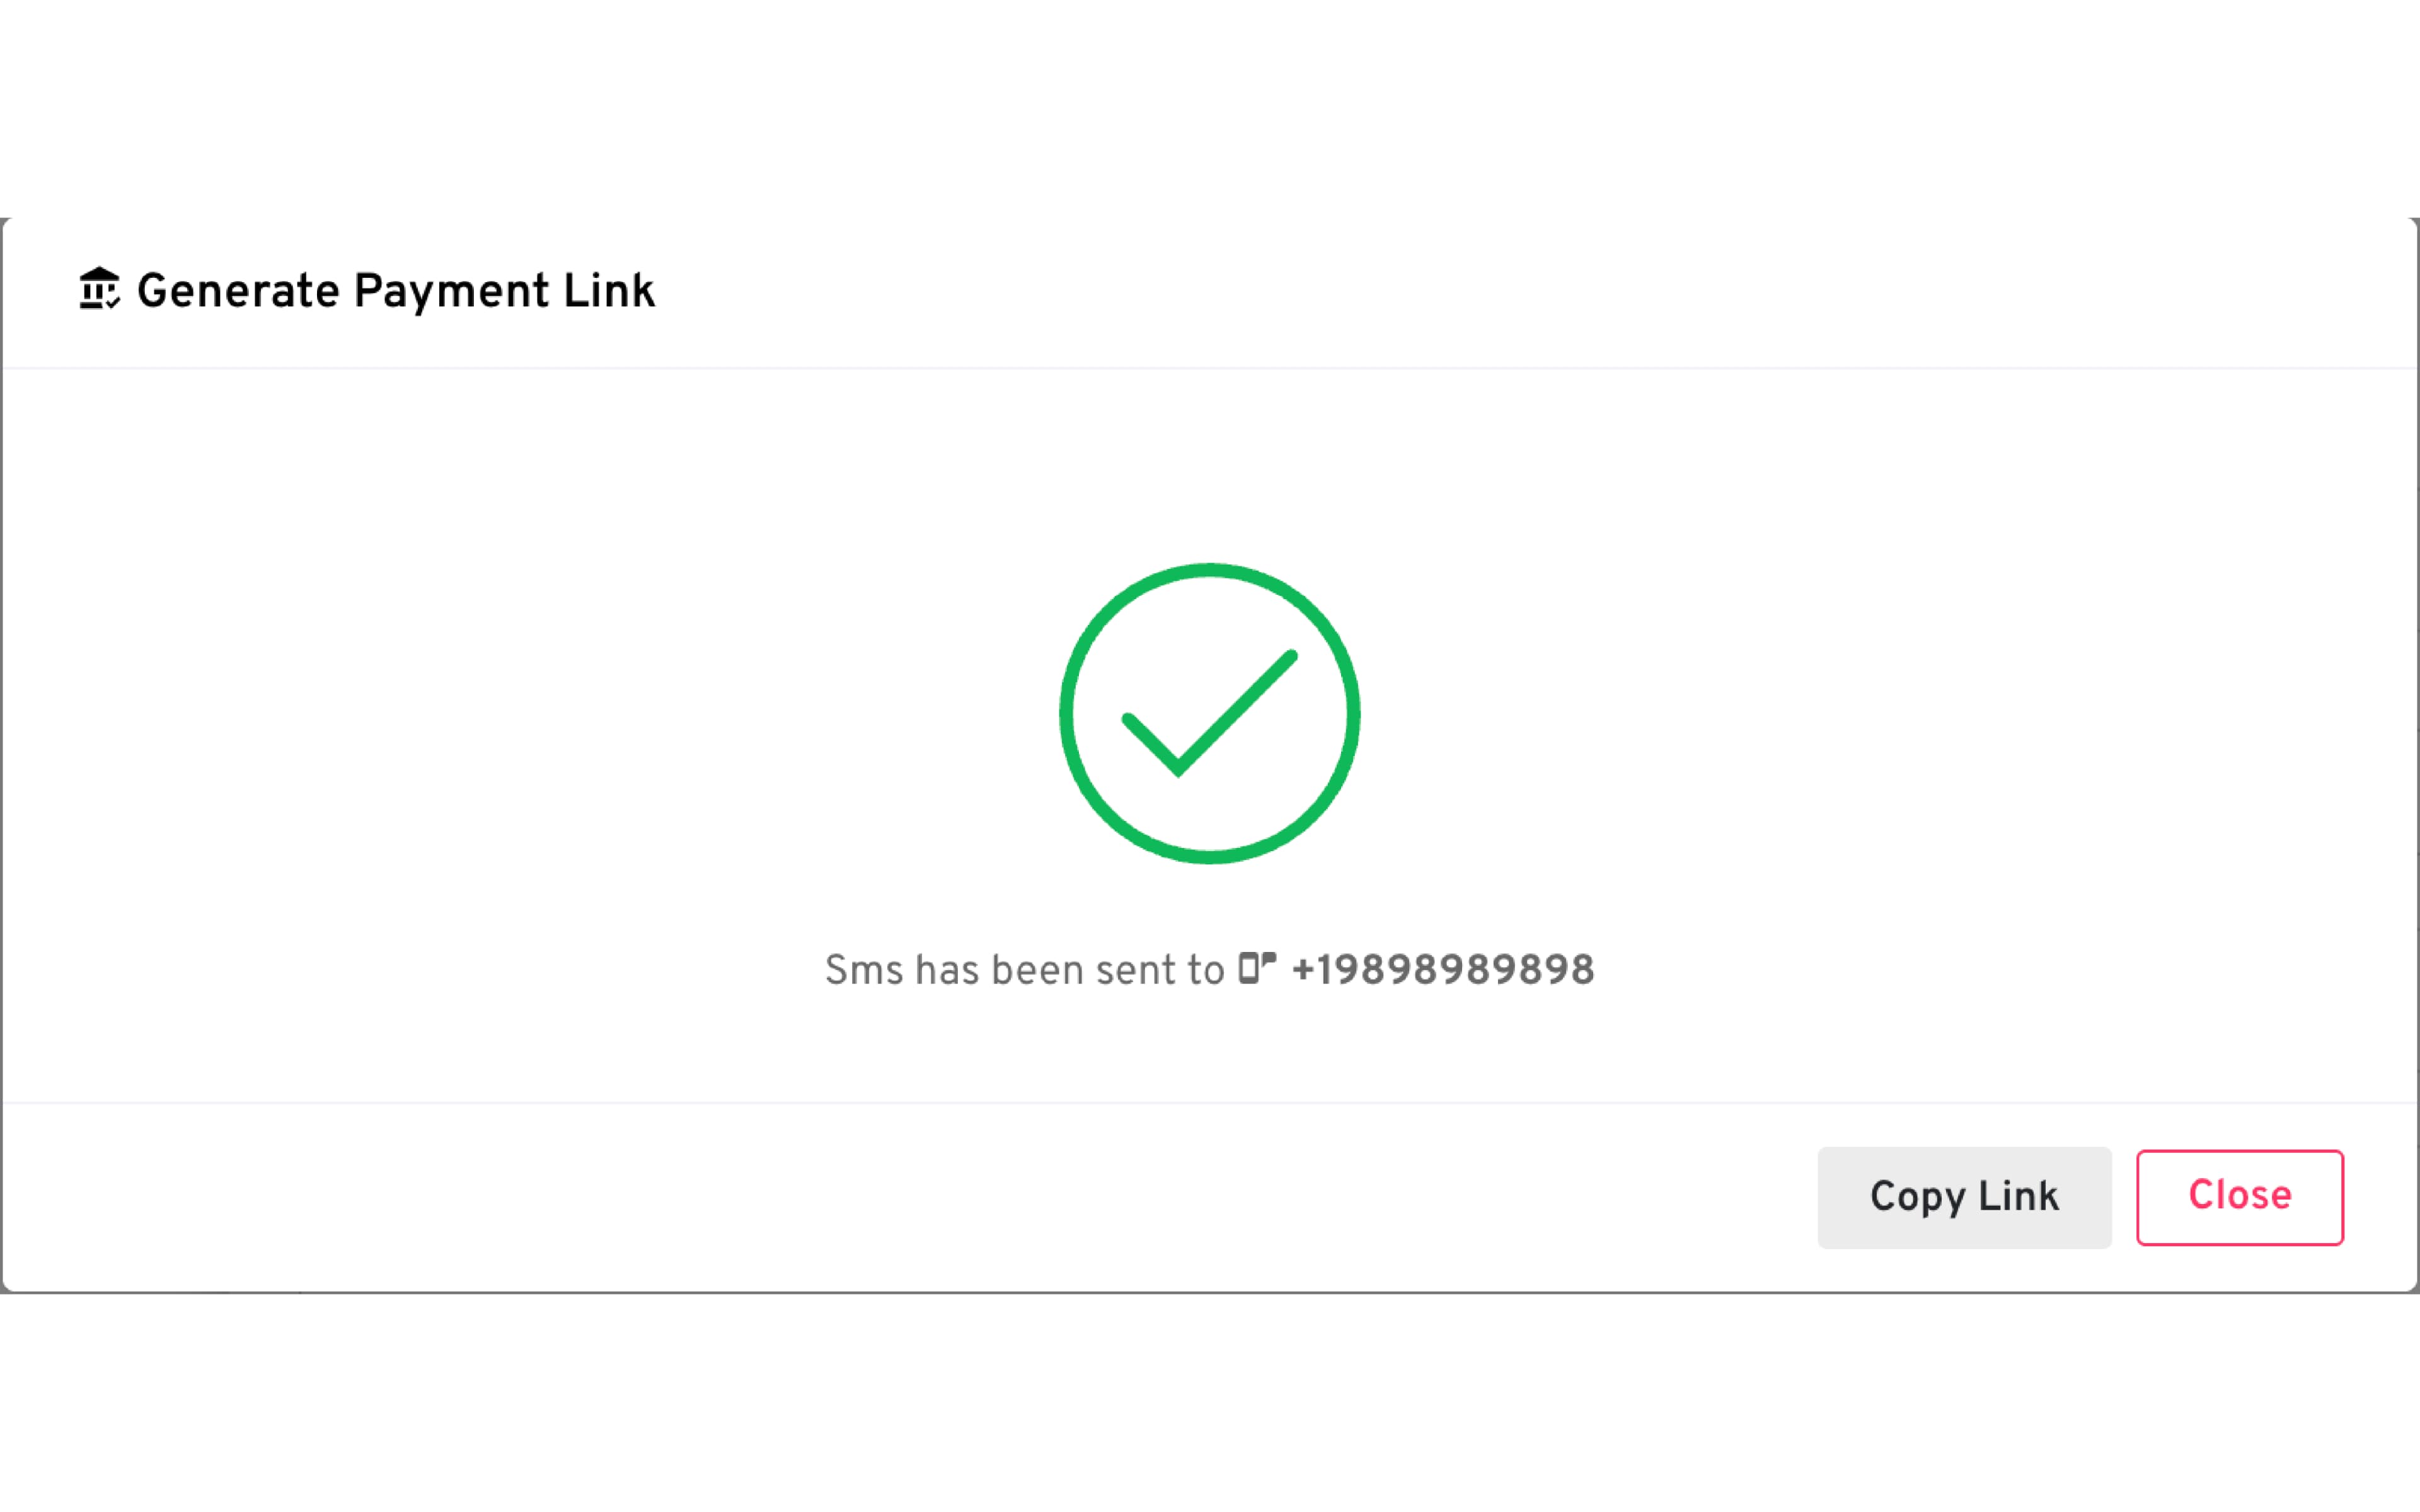Click the mobile phone icon before the number
Image resolution: width=2420 pixels, height=1512 pixels.
click(x=1256, y=968)
